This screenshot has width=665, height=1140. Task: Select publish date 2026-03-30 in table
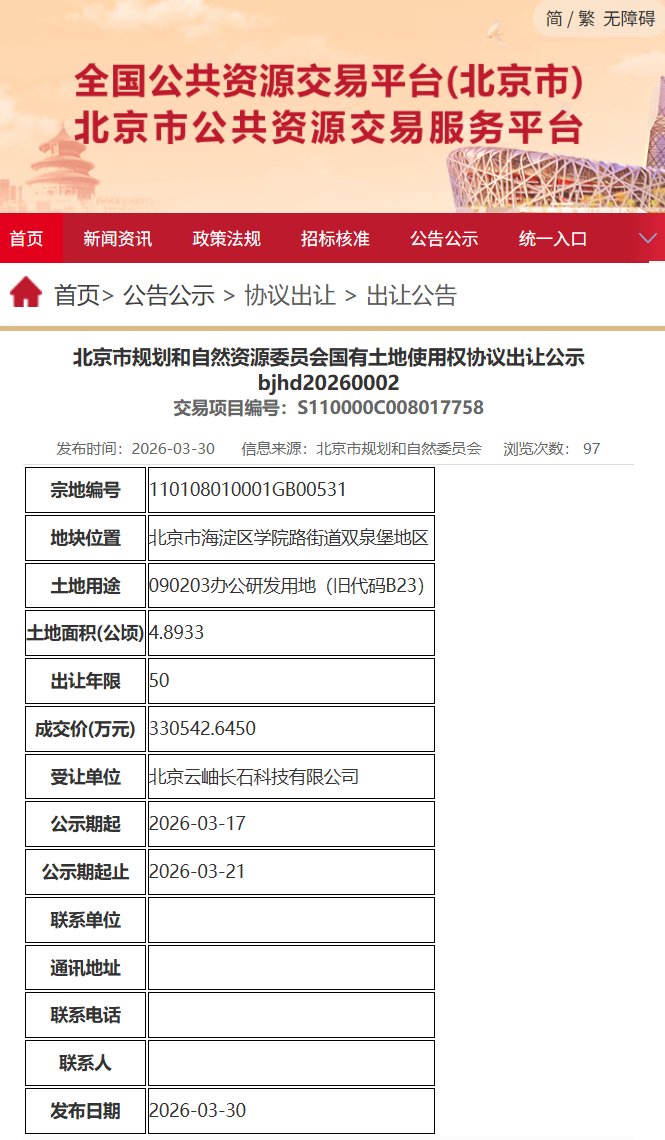pos(198,1110)
